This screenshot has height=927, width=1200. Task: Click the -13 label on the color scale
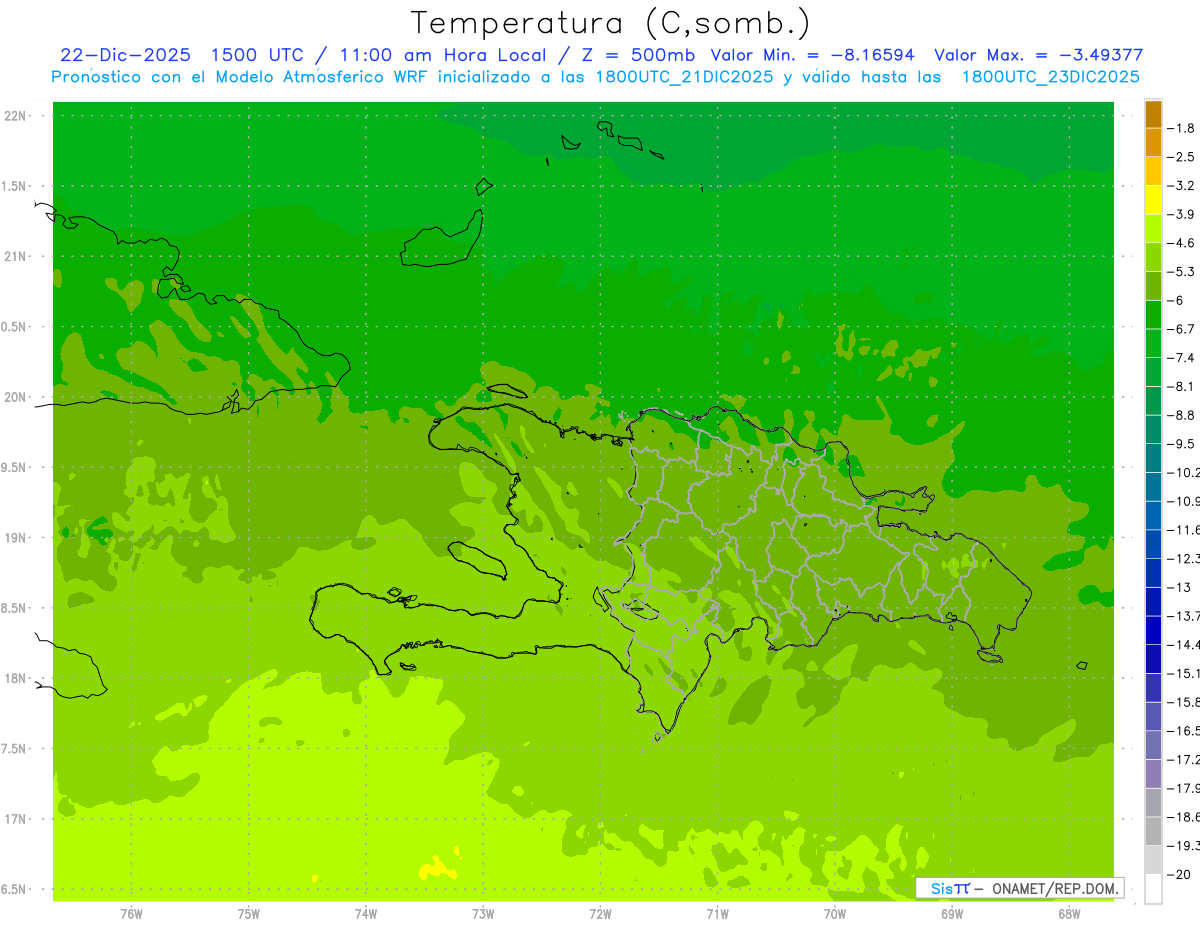click(x=1178, y=587)
